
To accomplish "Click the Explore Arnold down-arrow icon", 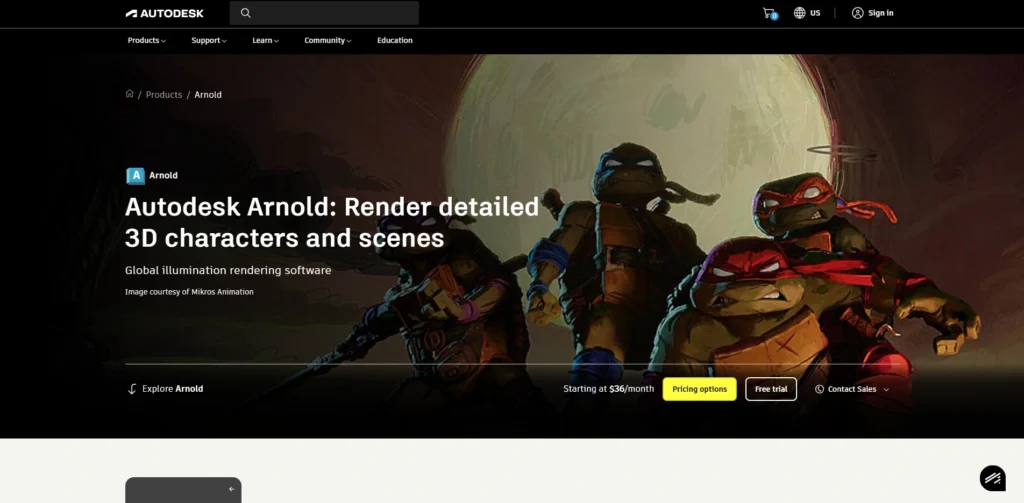I will point(131,389).
